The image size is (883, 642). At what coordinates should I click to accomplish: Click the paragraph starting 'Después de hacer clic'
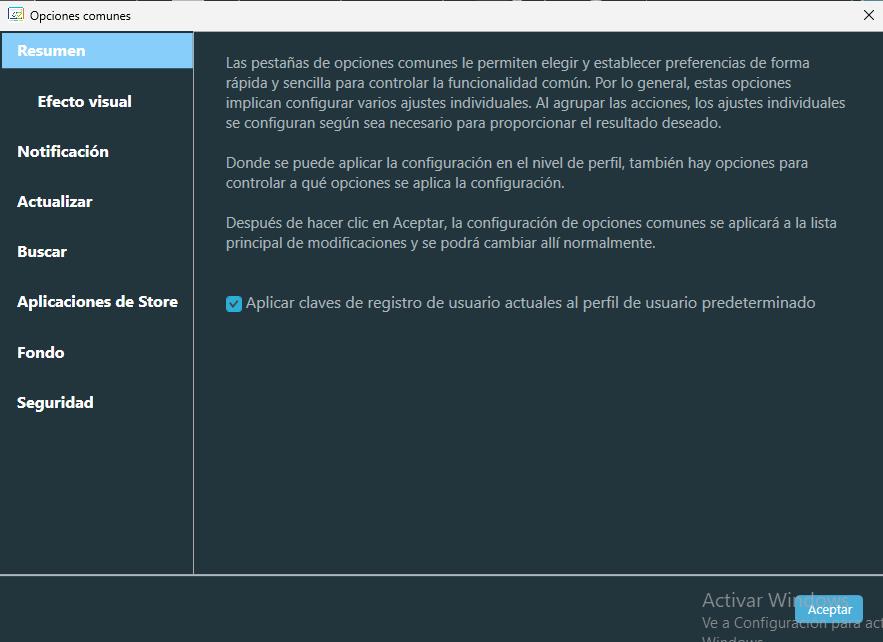531,233
